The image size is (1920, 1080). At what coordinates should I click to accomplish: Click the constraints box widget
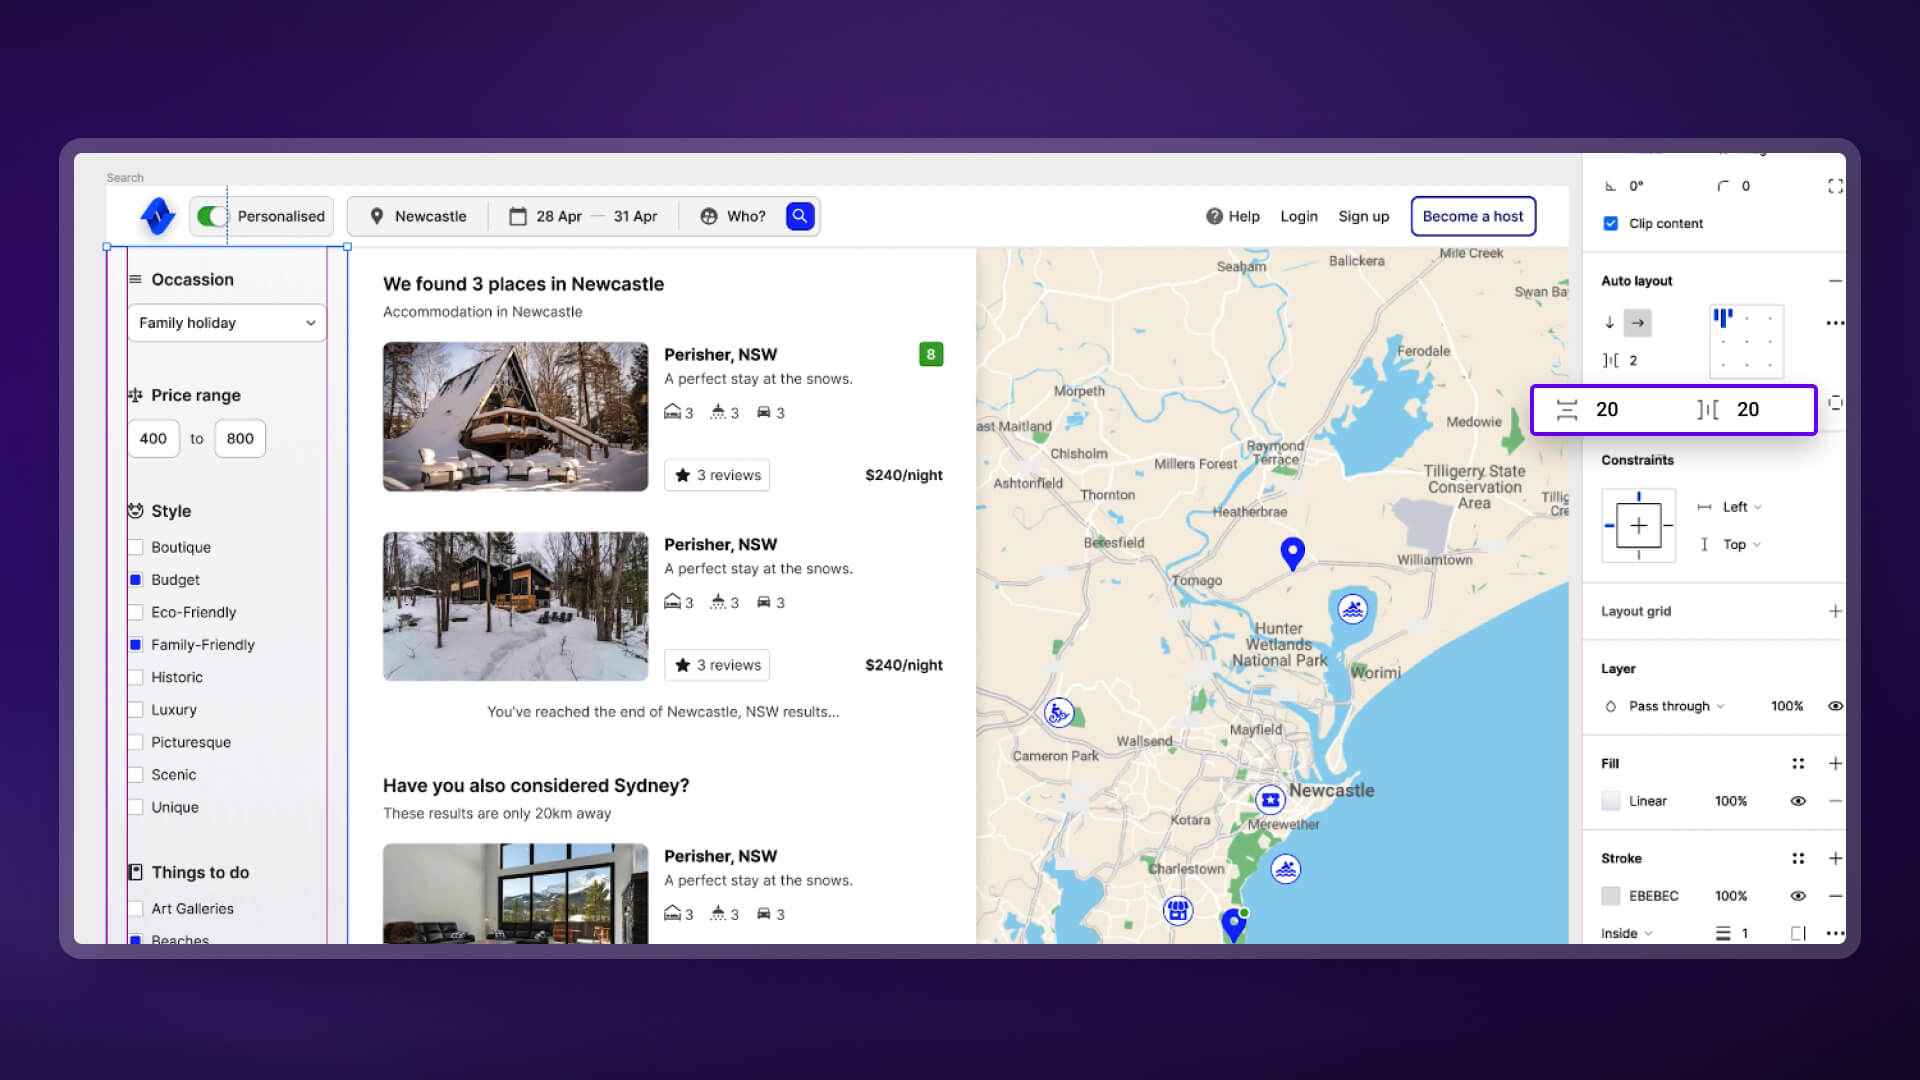1638,525
